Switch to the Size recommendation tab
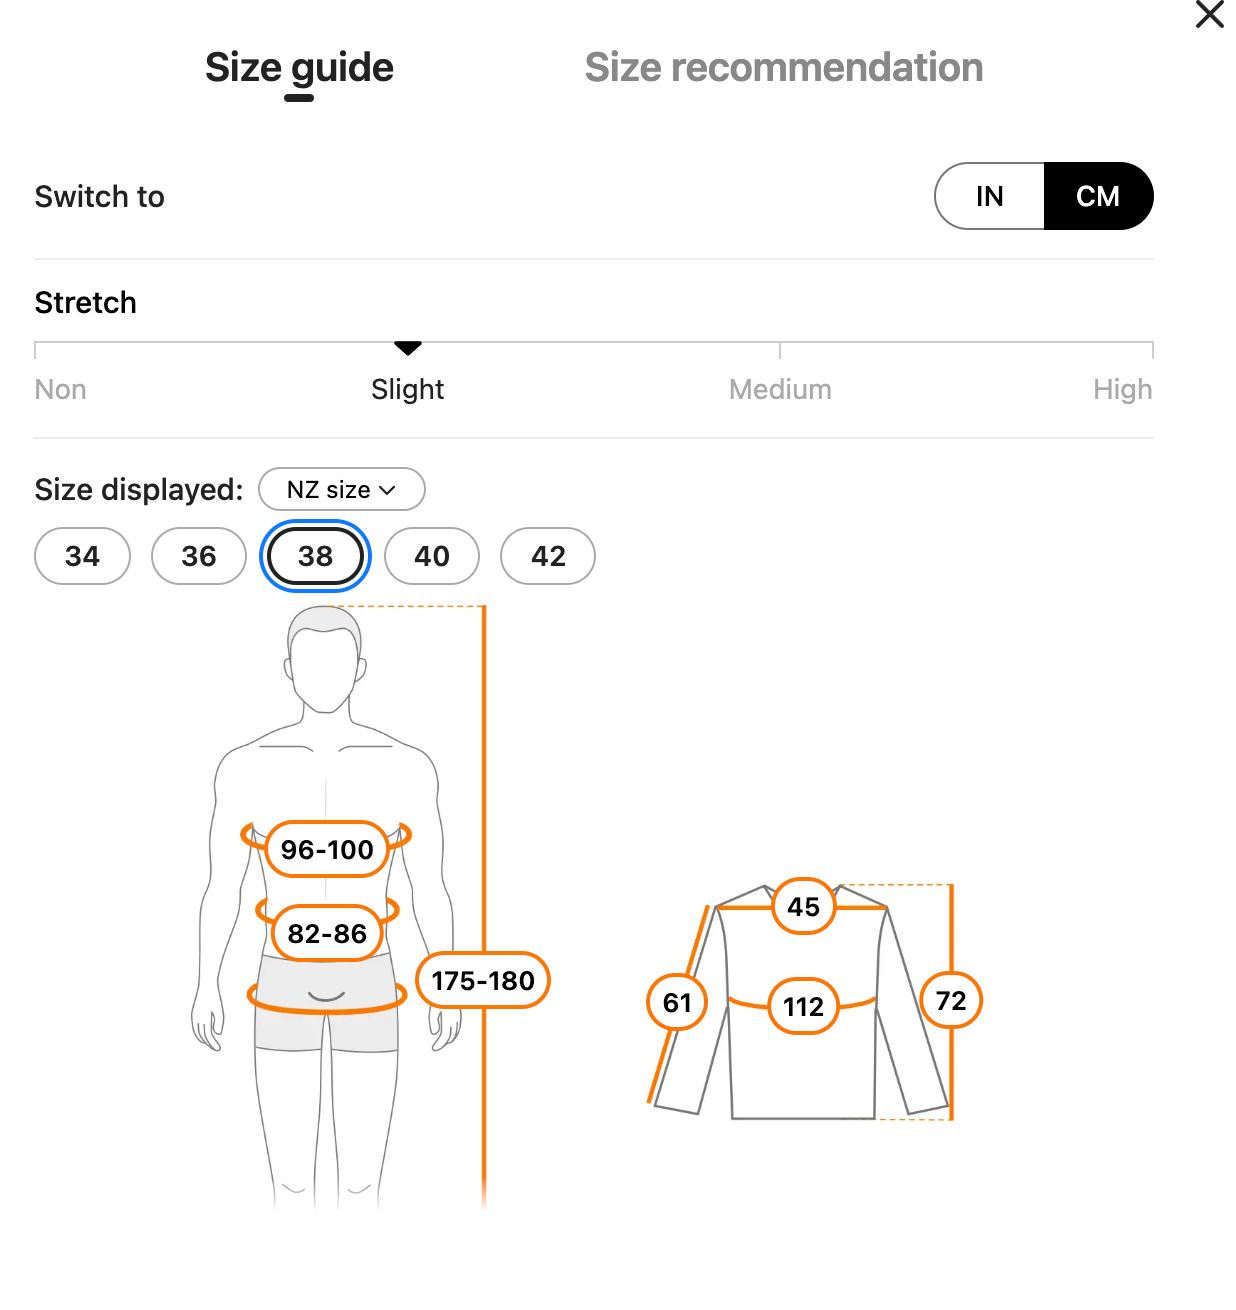This screenshot has height=1310, width=1236. pyautogui.click(x=783, y=68)
